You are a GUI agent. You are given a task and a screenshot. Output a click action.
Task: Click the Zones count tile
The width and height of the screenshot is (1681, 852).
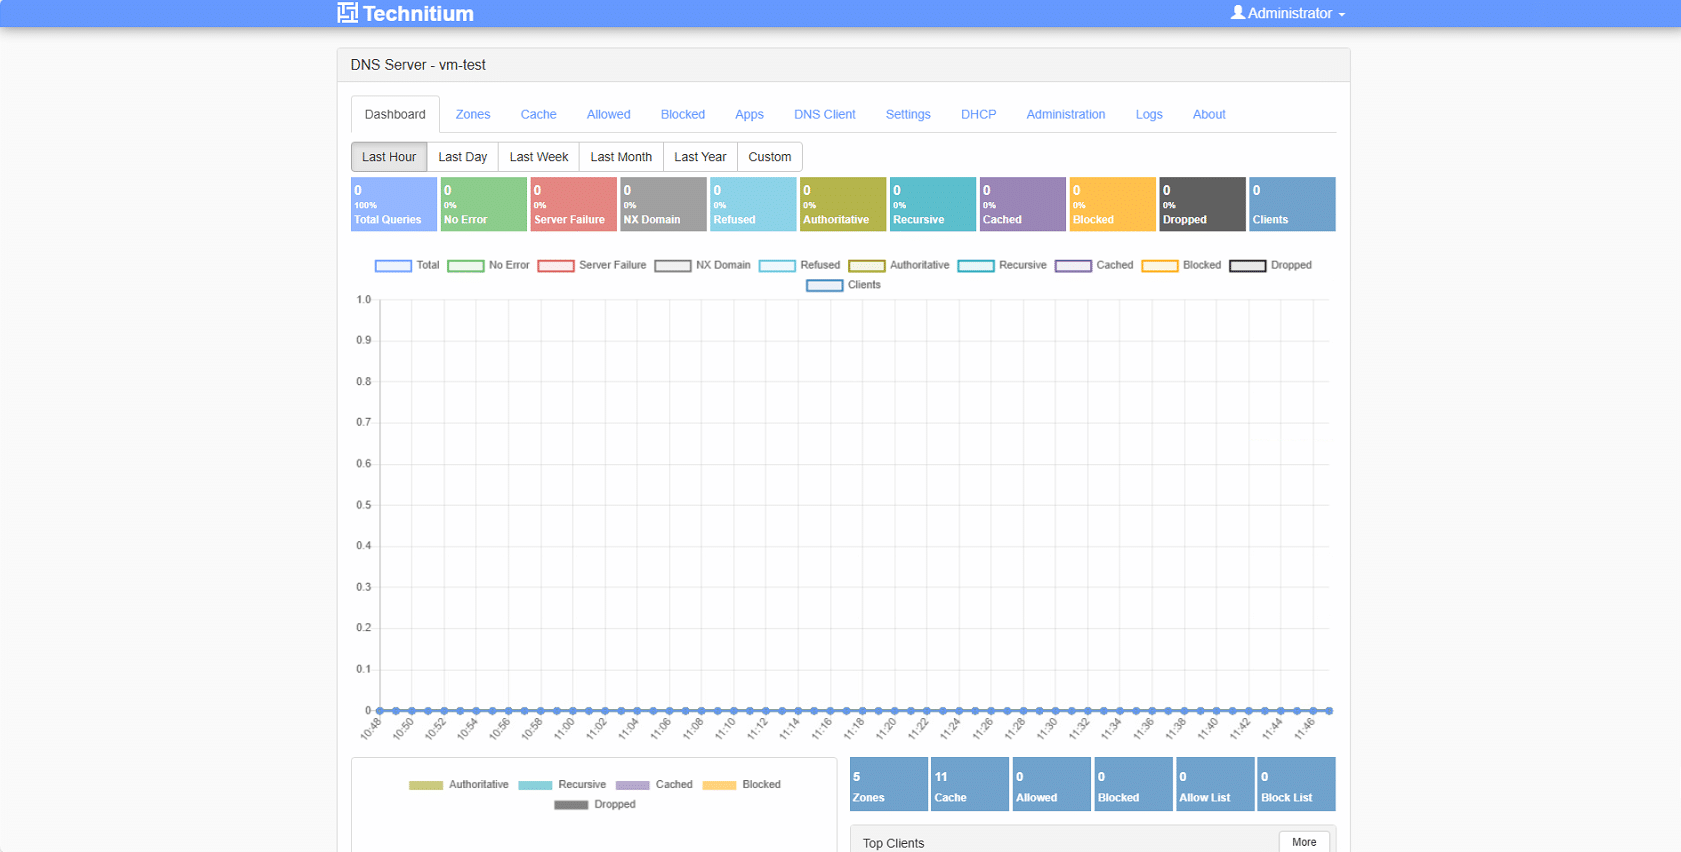click(888, 784)
